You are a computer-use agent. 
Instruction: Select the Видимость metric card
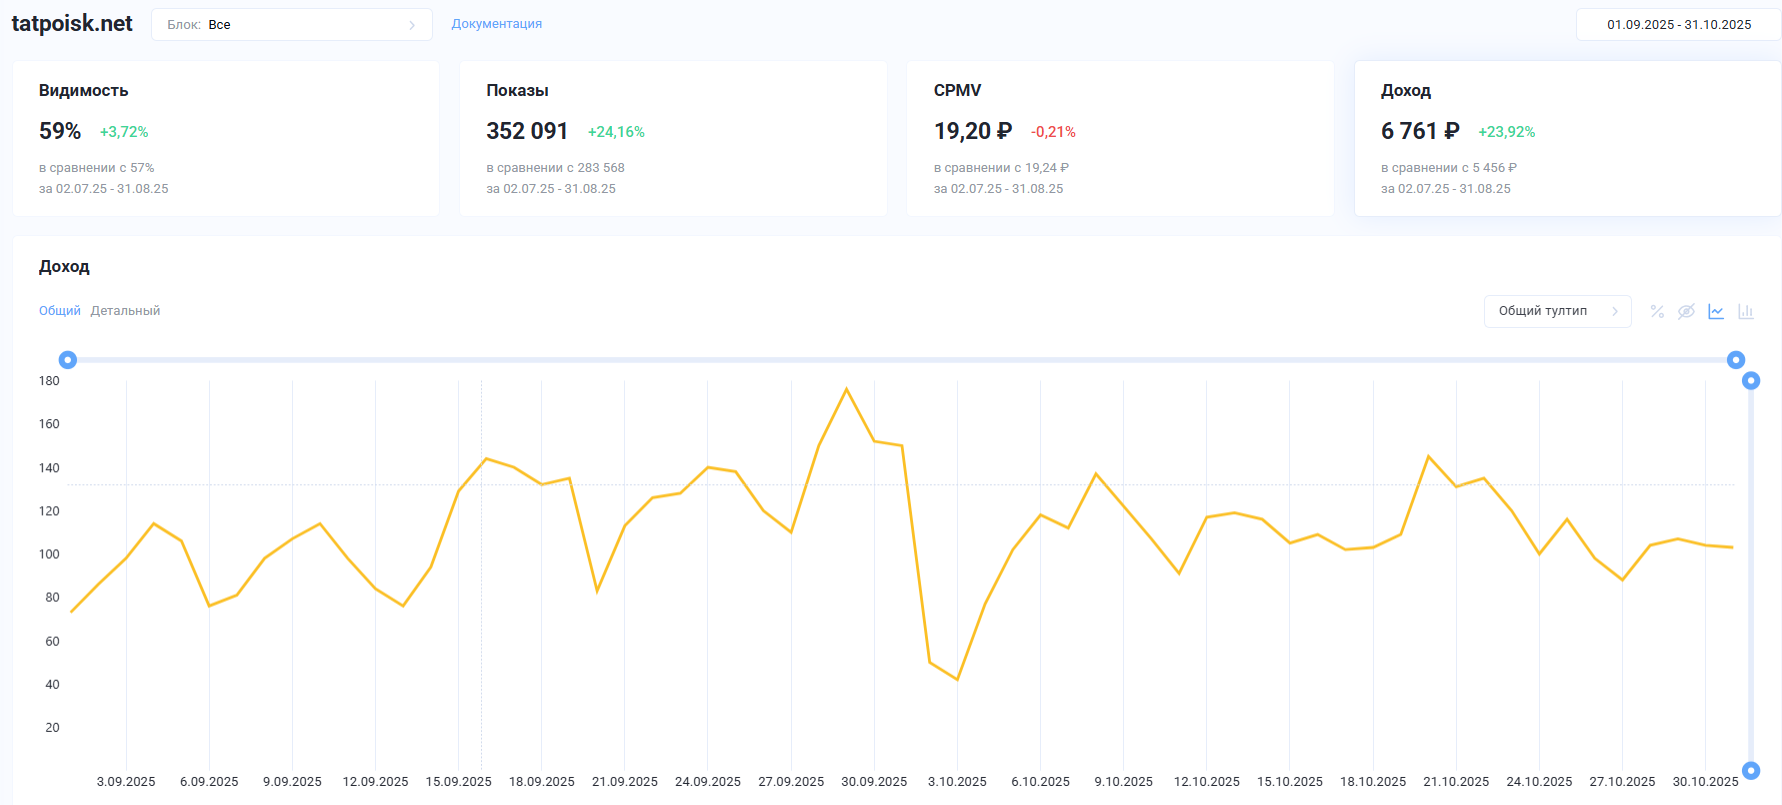[226, 139]
